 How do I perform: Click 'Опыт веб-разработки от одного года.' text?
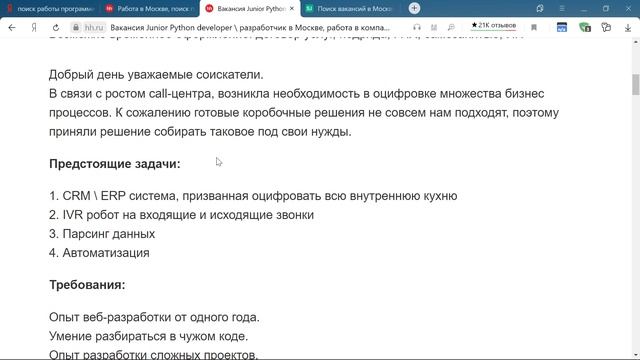[154, 317]
